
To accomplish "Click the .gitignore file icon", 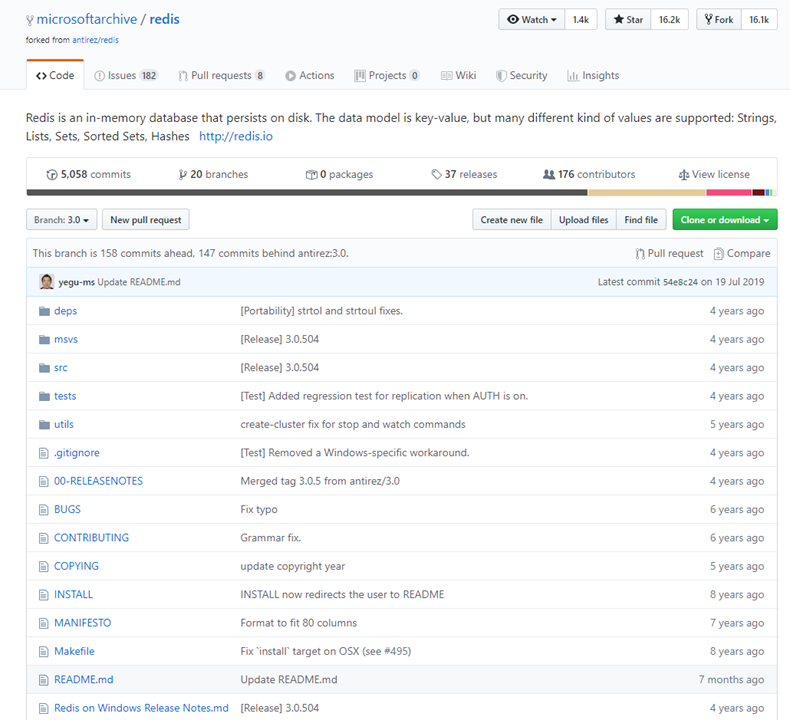I will (44, 453).
